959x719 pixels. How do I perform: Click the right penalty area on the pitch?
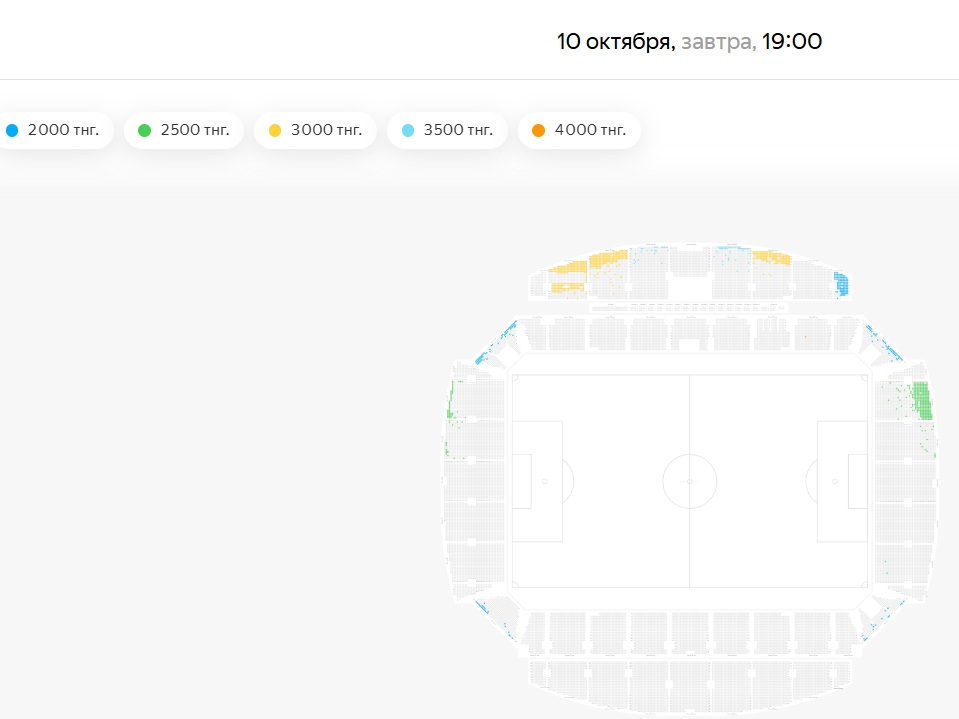coord(842,480)
